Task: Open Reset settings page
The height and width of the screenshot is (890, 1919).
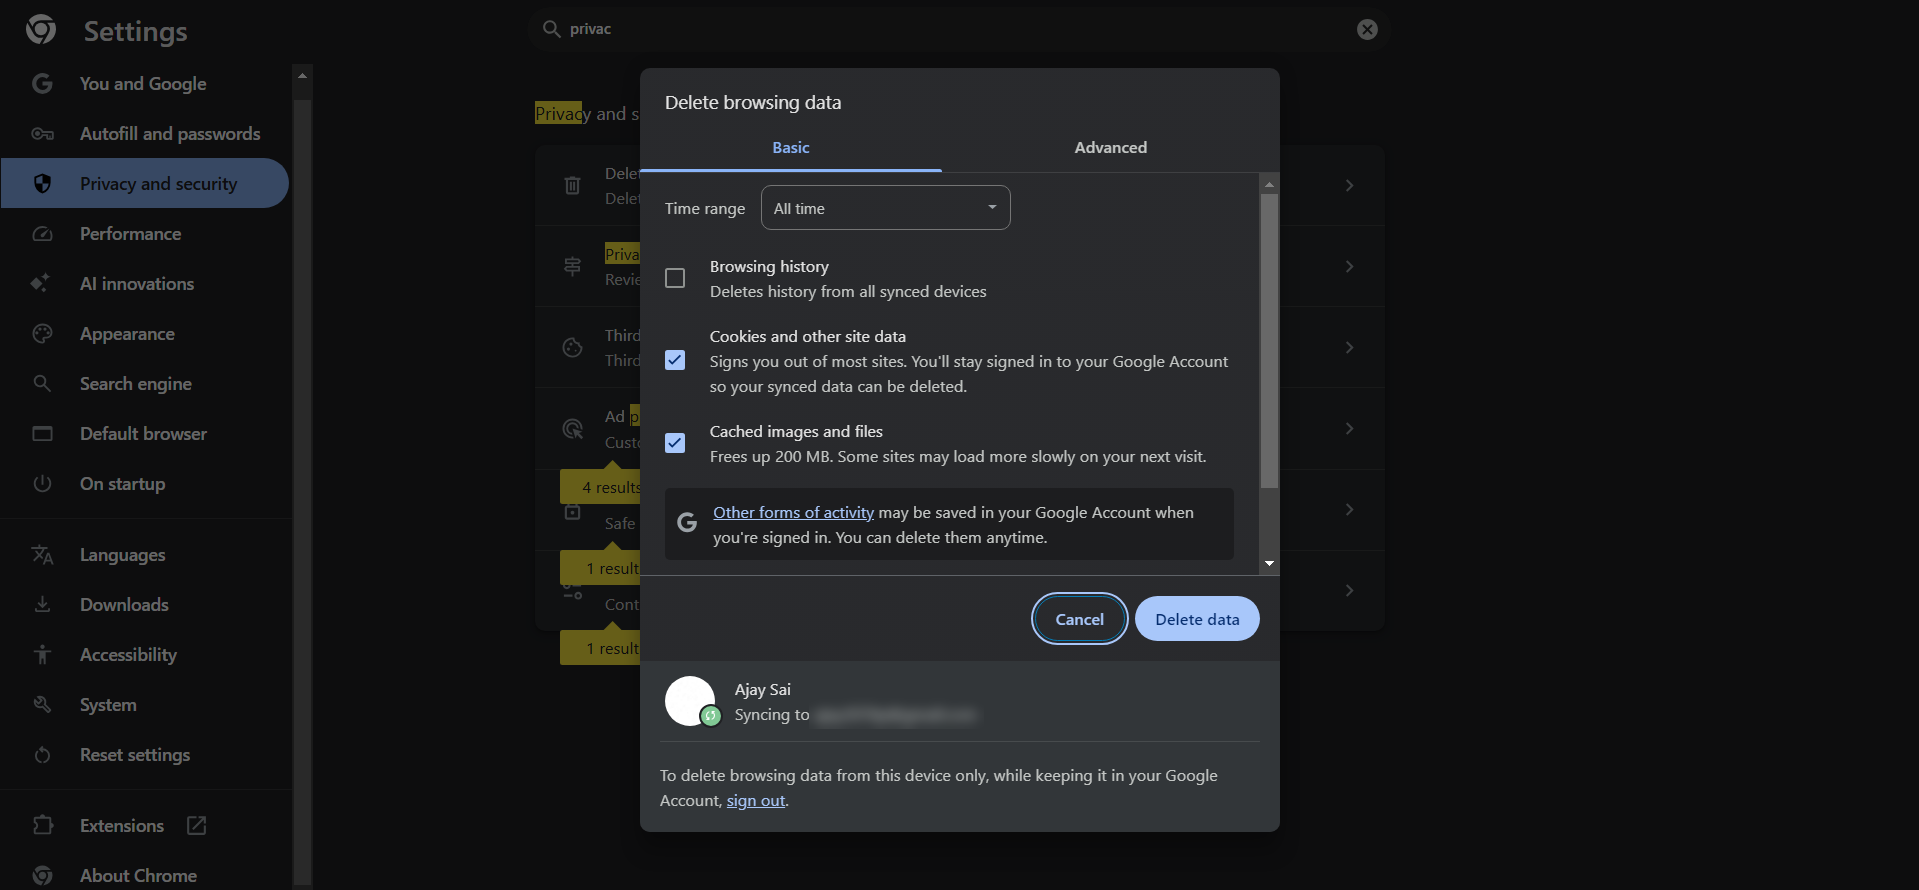Action: pyautogui.click(x=145, y=755)
